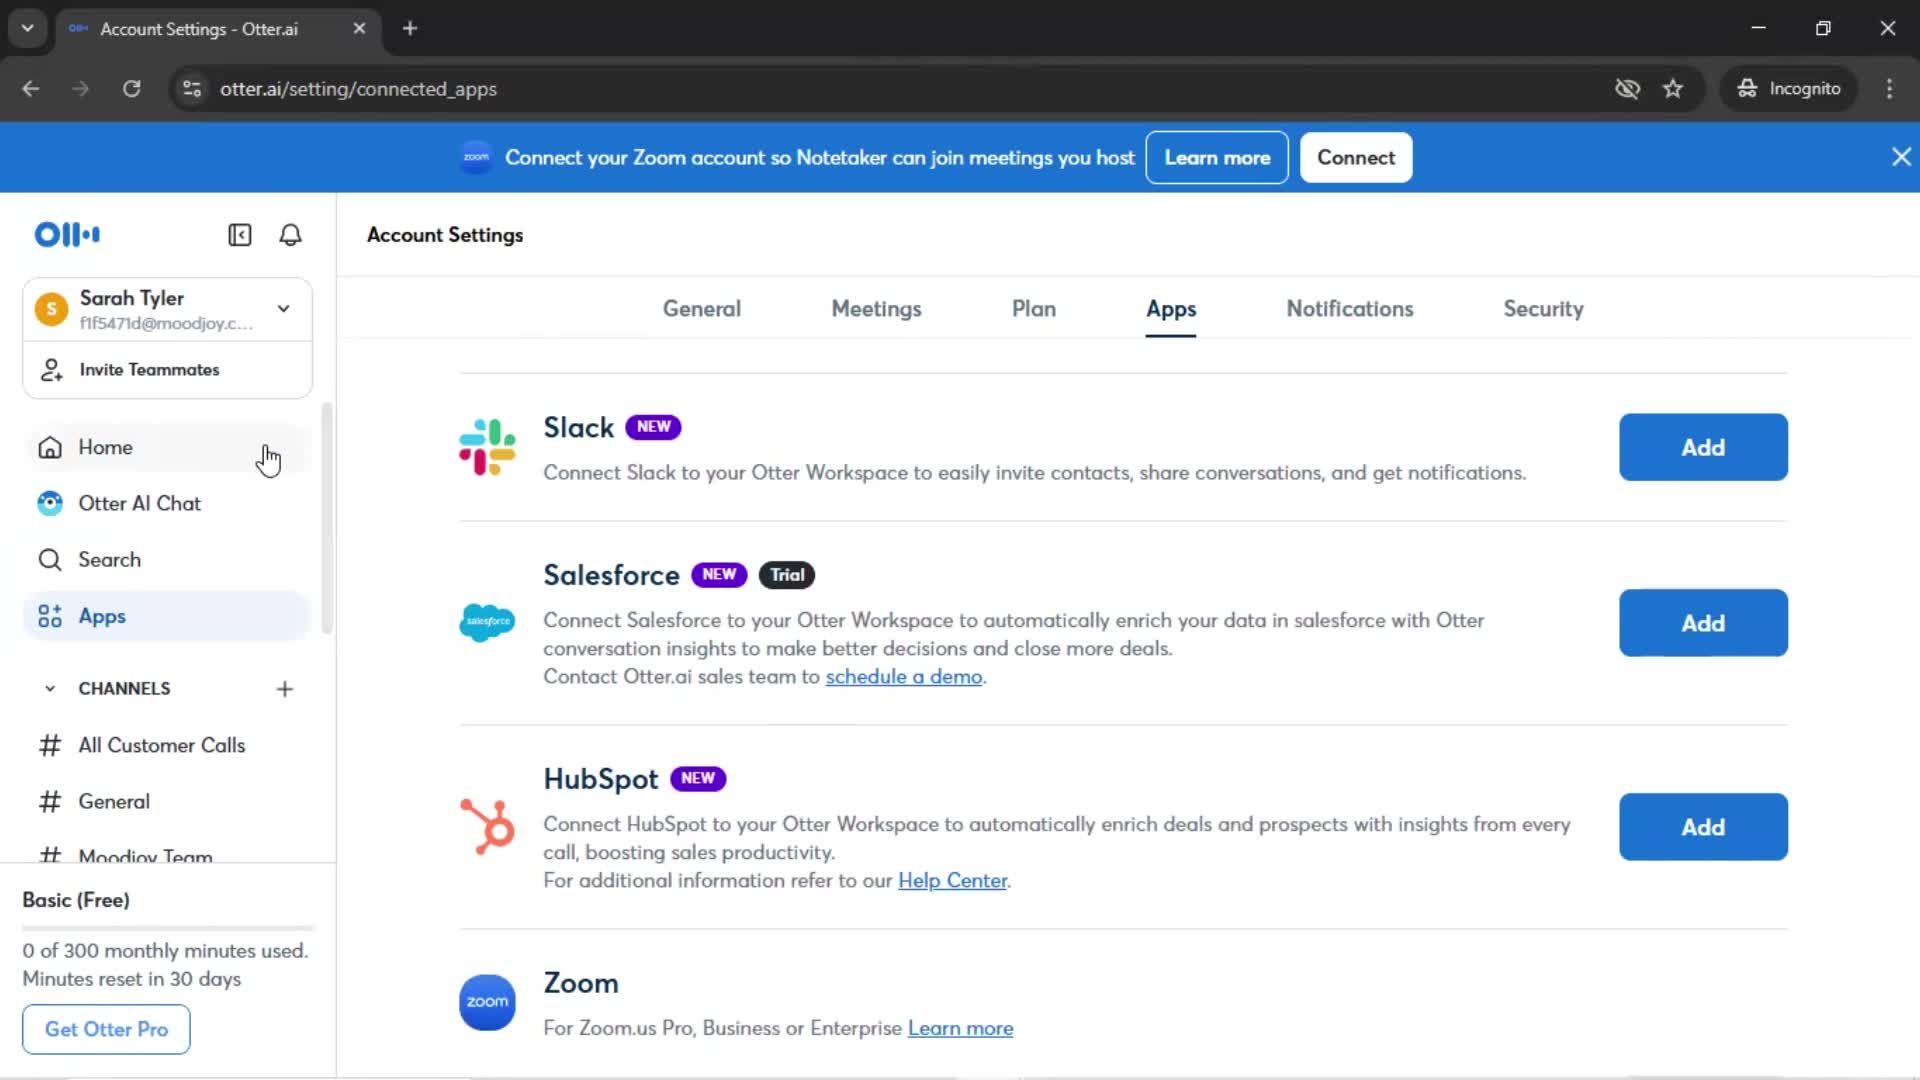Click the Otter AI Chat icon
1920x1080 pixels.
coord(50,503)
